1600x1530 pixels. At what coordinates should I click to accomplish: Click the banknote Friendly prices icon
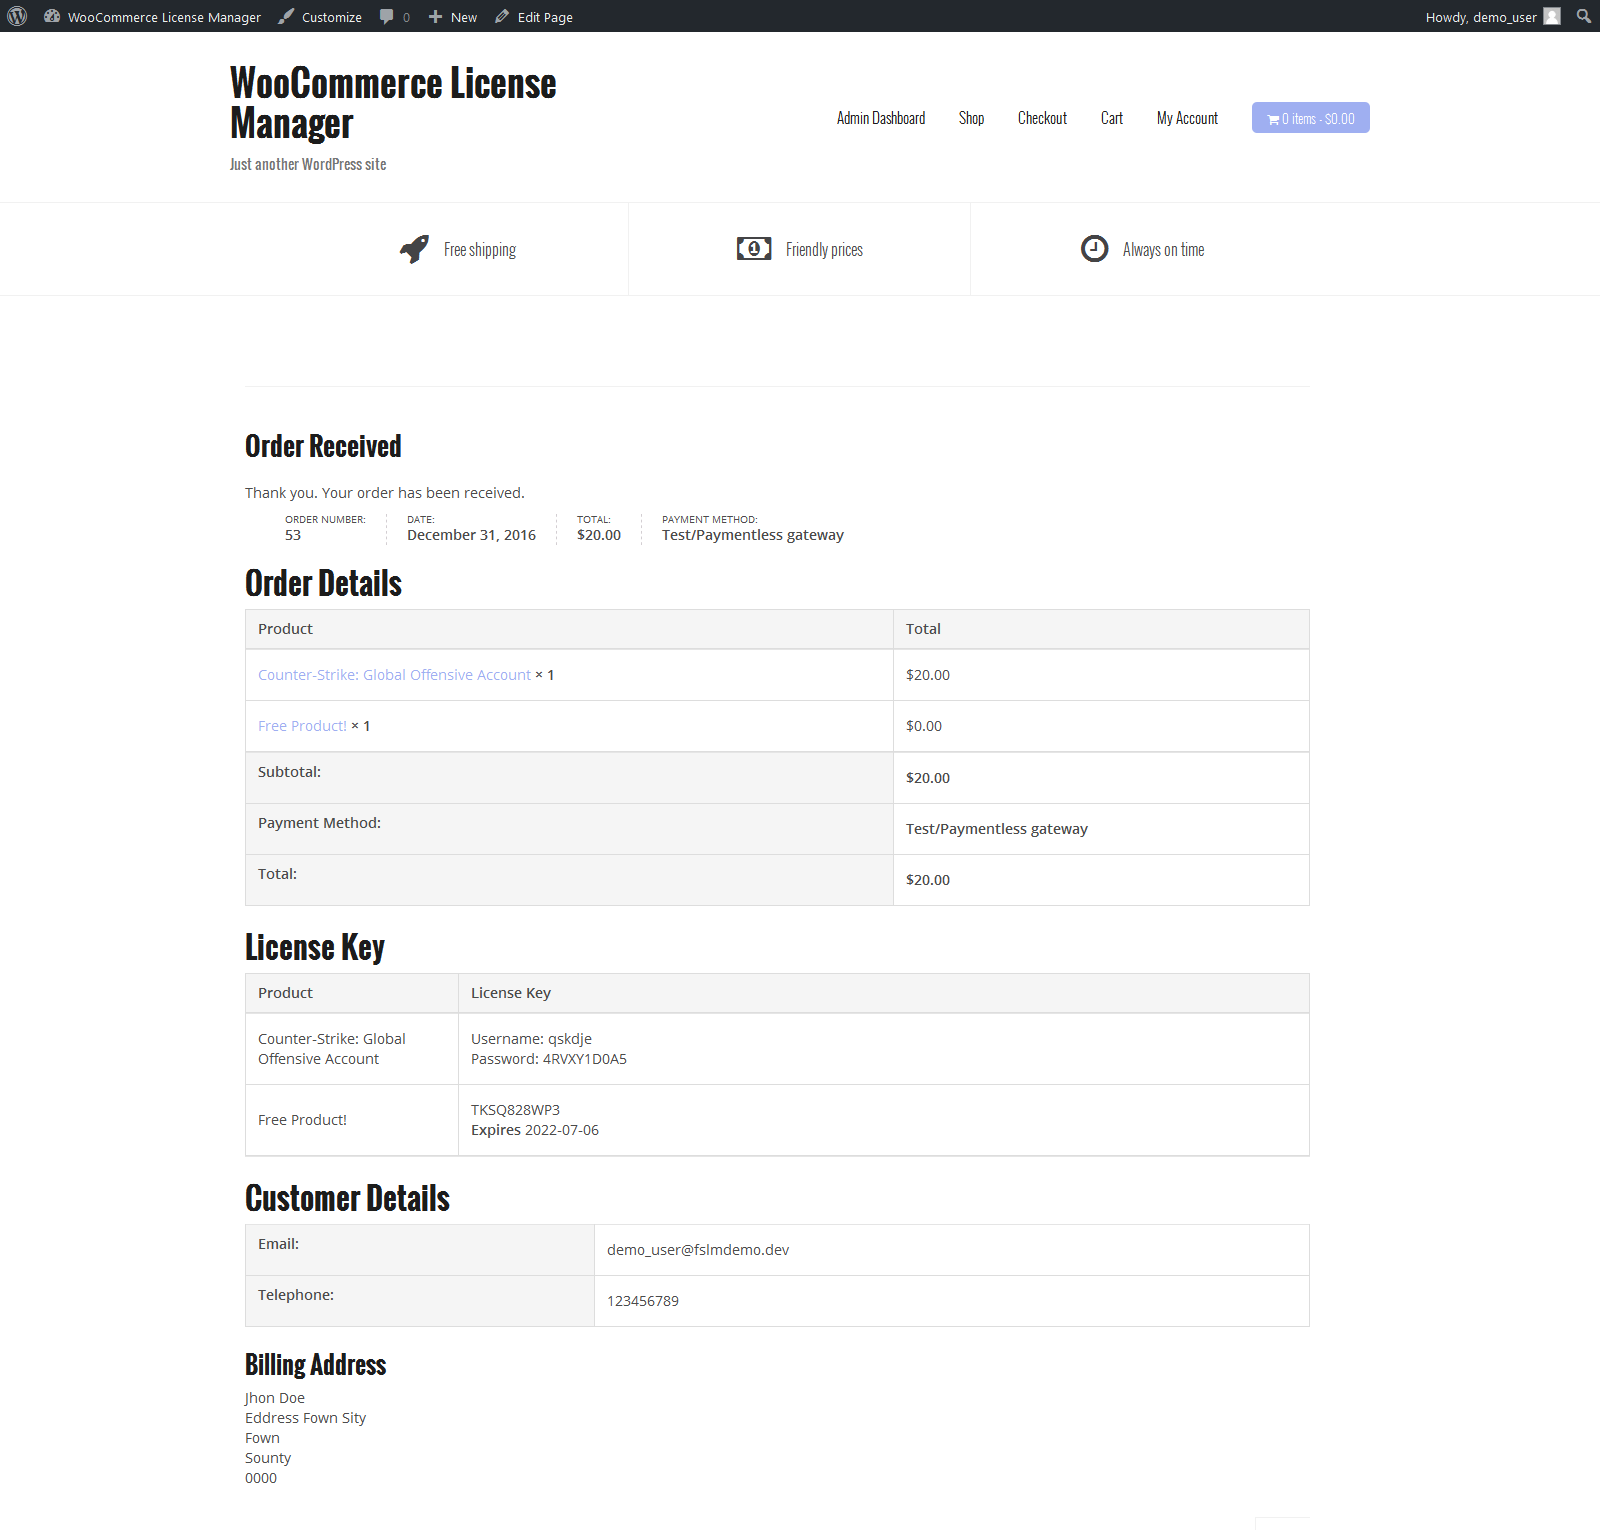pyautogui.click(x=754, y=249)
